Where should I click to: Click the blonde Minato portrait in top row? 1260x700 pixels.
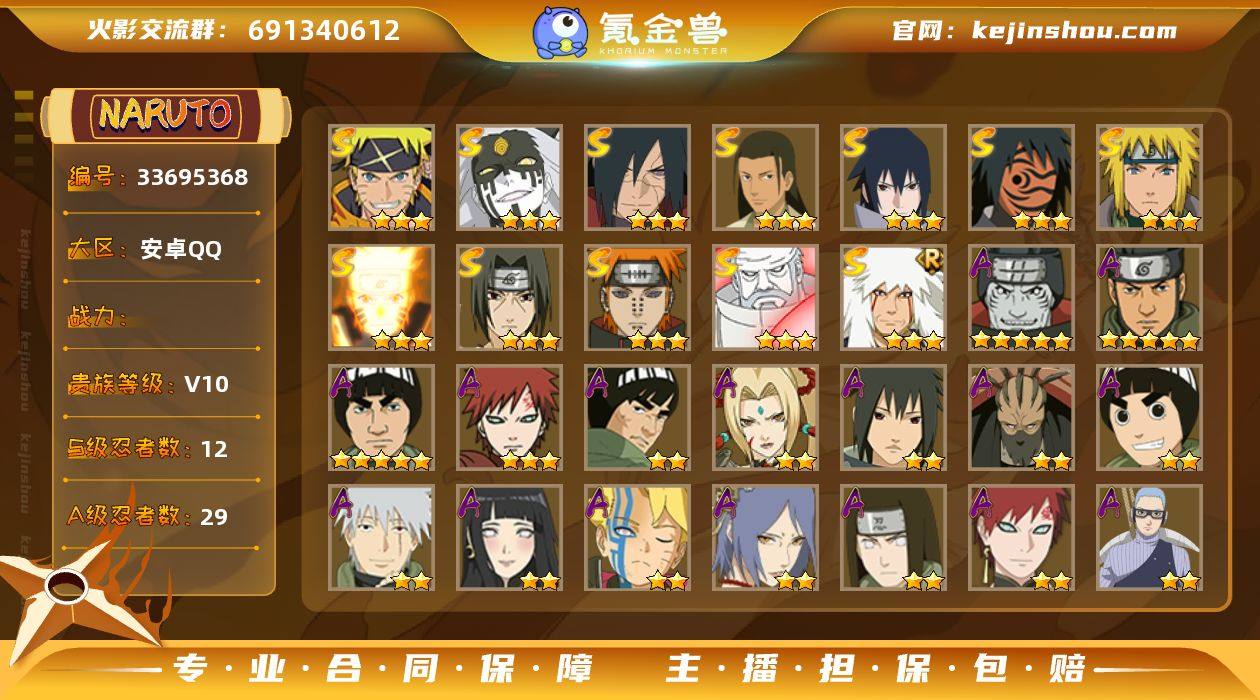[x=1149, y=178]
